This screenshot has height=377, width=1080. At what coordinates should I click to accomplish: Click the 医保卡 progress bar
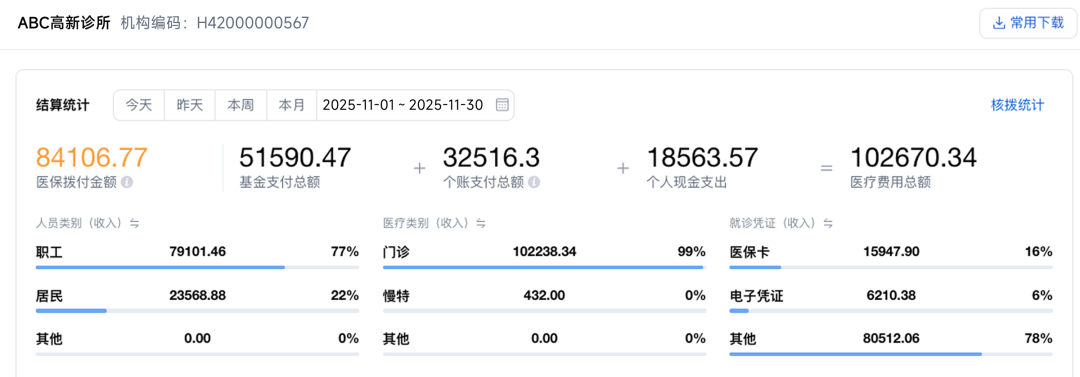(x=891, y=267)
